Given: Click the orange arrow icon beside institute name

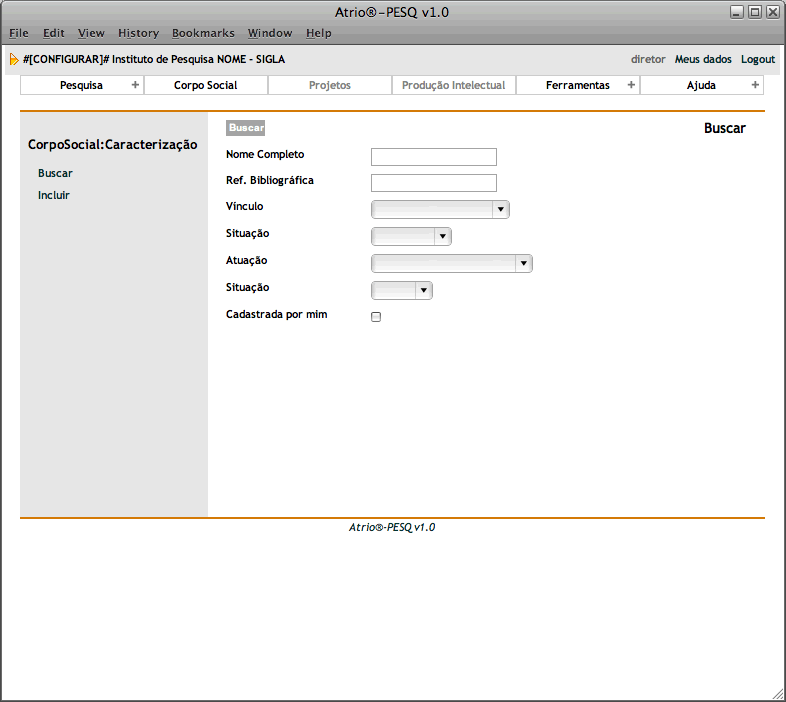Looking at the screenshot, I should 14,59.
